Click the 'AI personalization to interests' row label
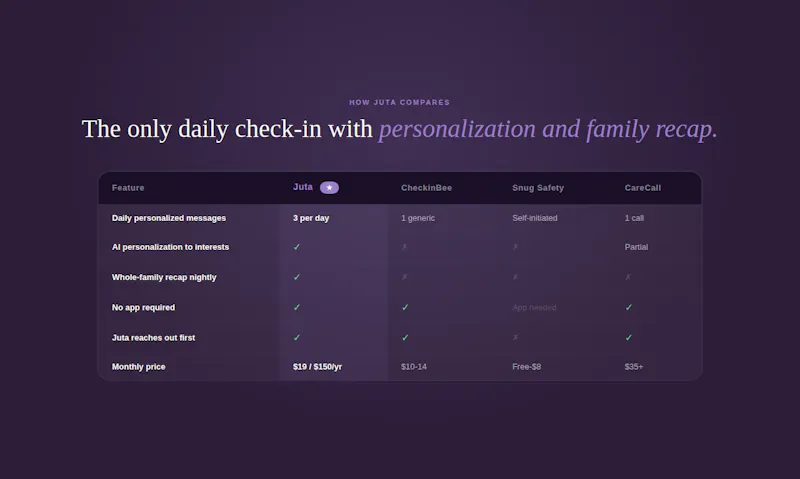Image resolution: width=800 pixels, height=479 pixels. pos(170,247)
